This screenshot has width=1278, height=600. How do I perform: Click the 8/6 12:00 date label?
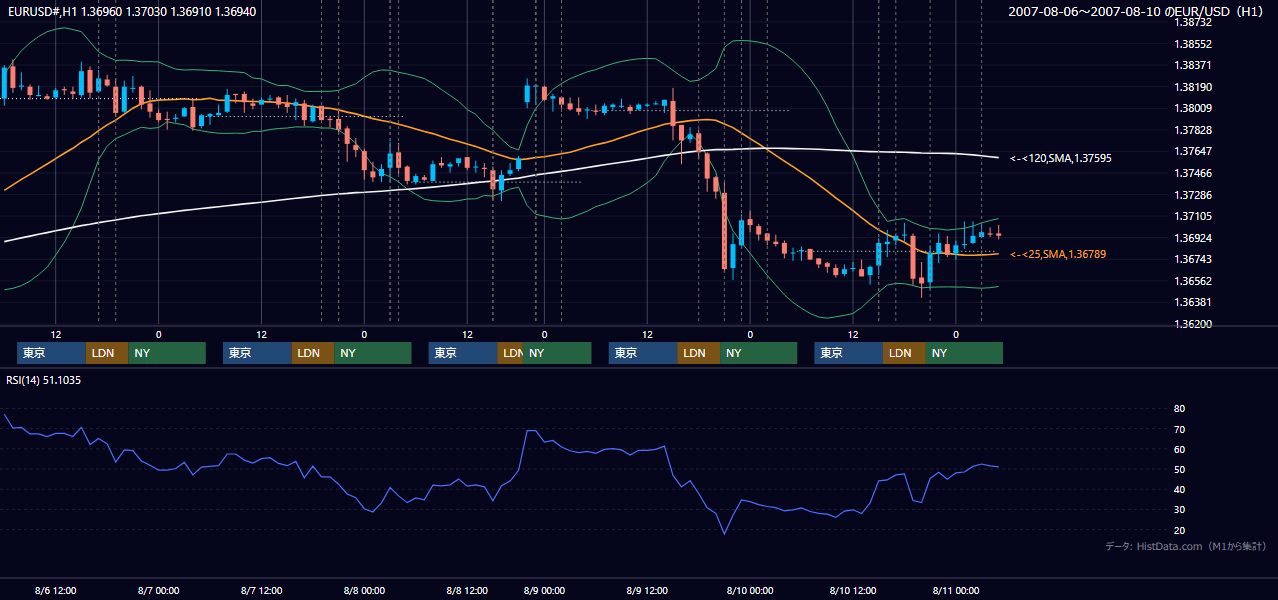click(x=55, y=590)
